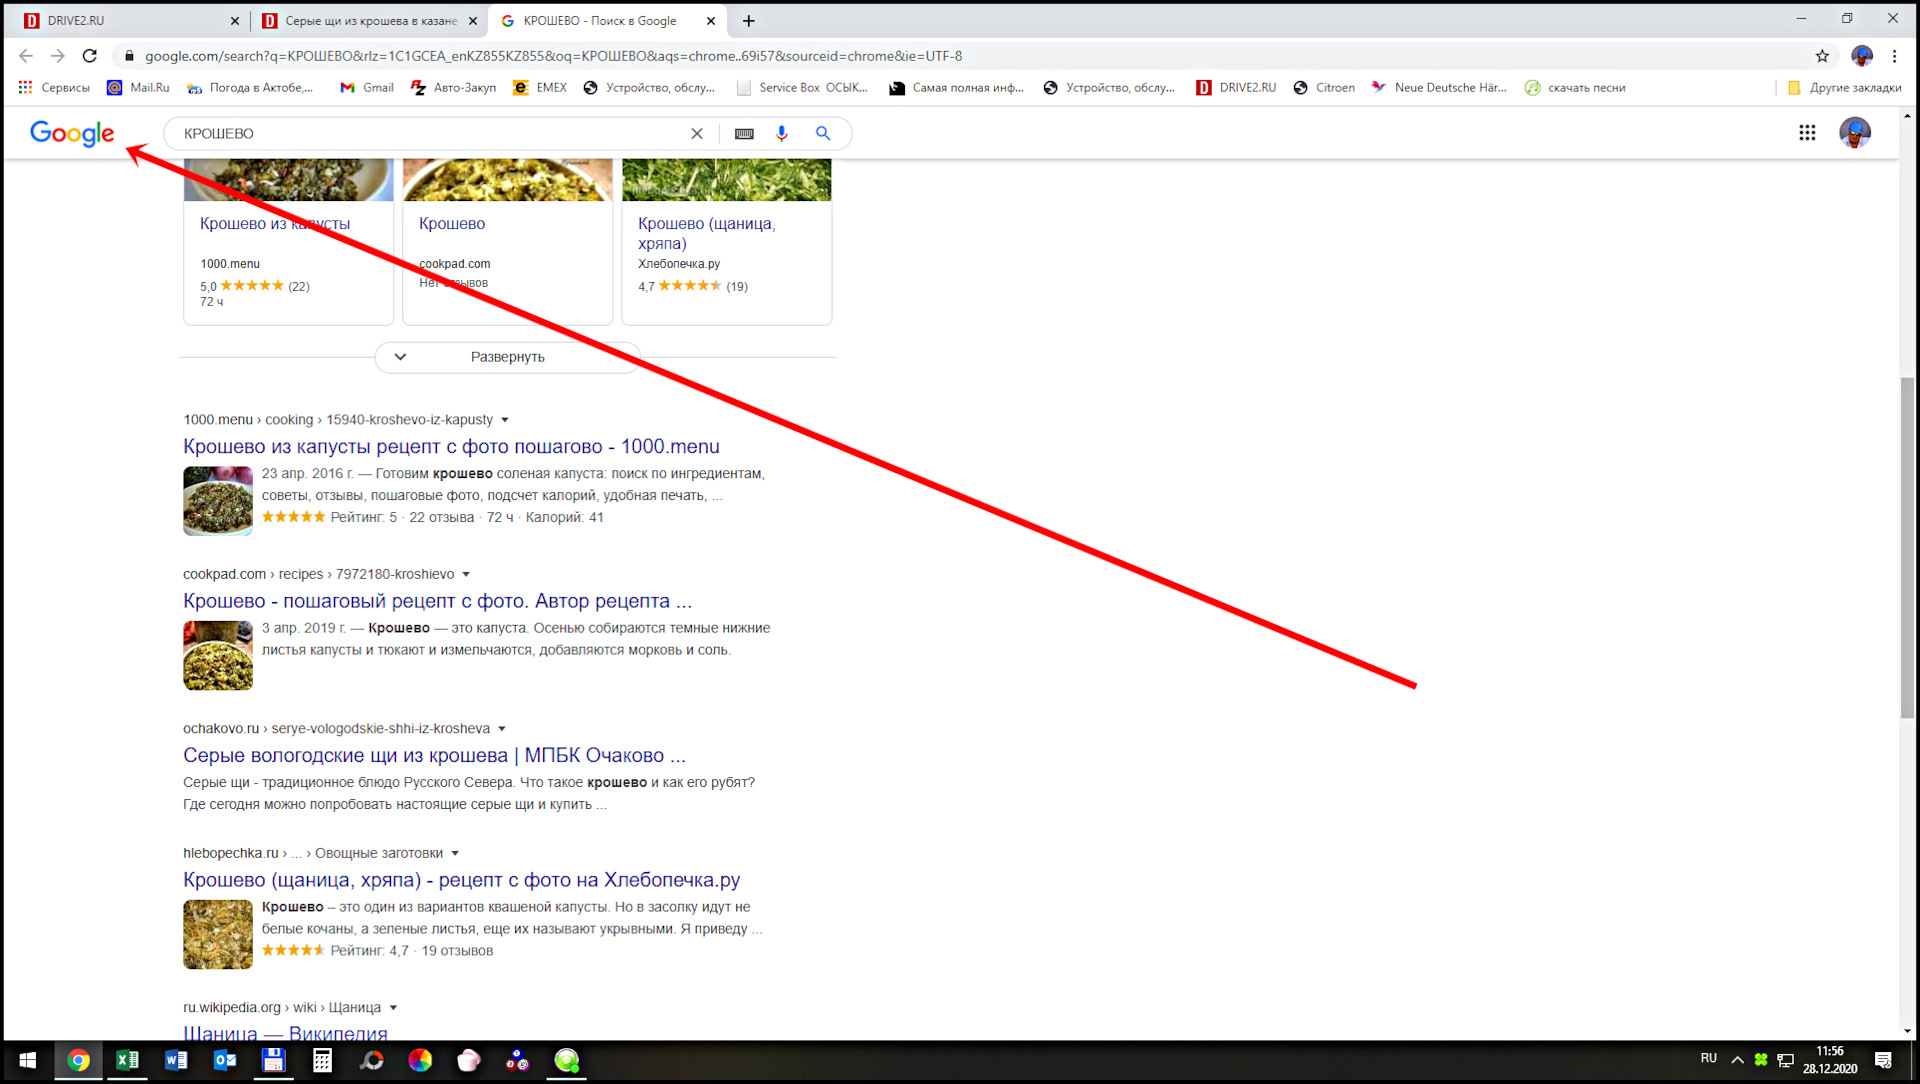1920x1084 pixels.
Task: Click the page vertical scrollbar thumb
Action: [1907, 547]
